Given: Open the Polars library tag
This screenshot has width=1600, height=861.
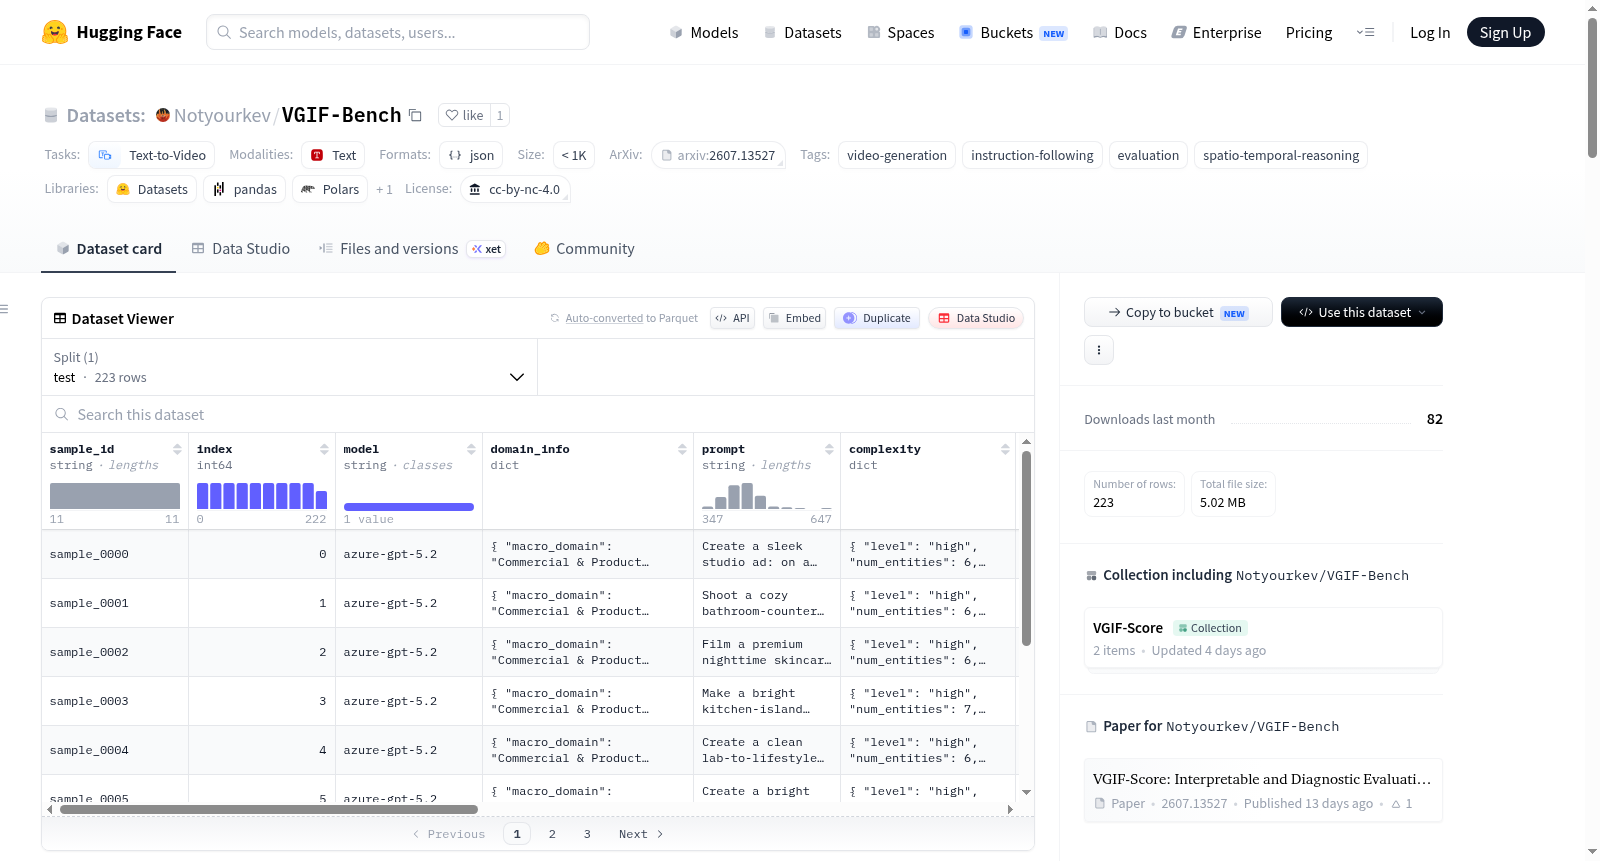Looking at the screenshot, I should [x=330, y=189].
